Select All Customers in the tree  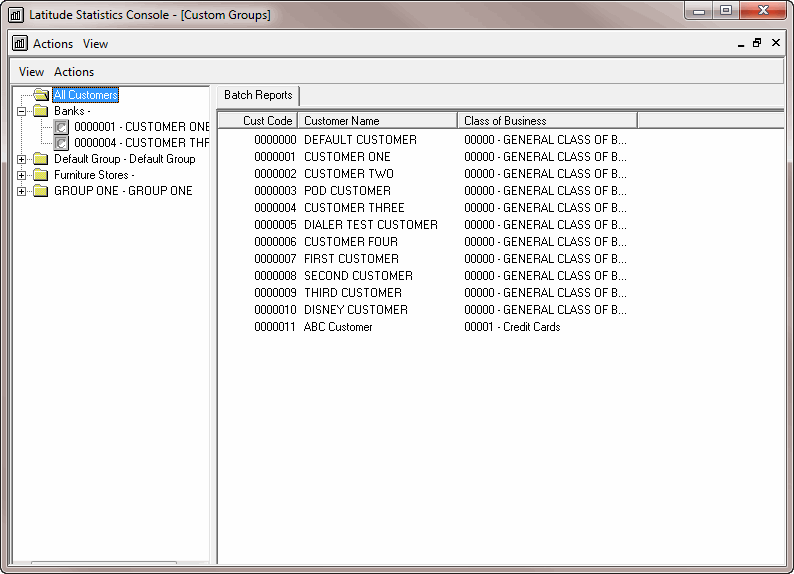click(x=86, y=95)
